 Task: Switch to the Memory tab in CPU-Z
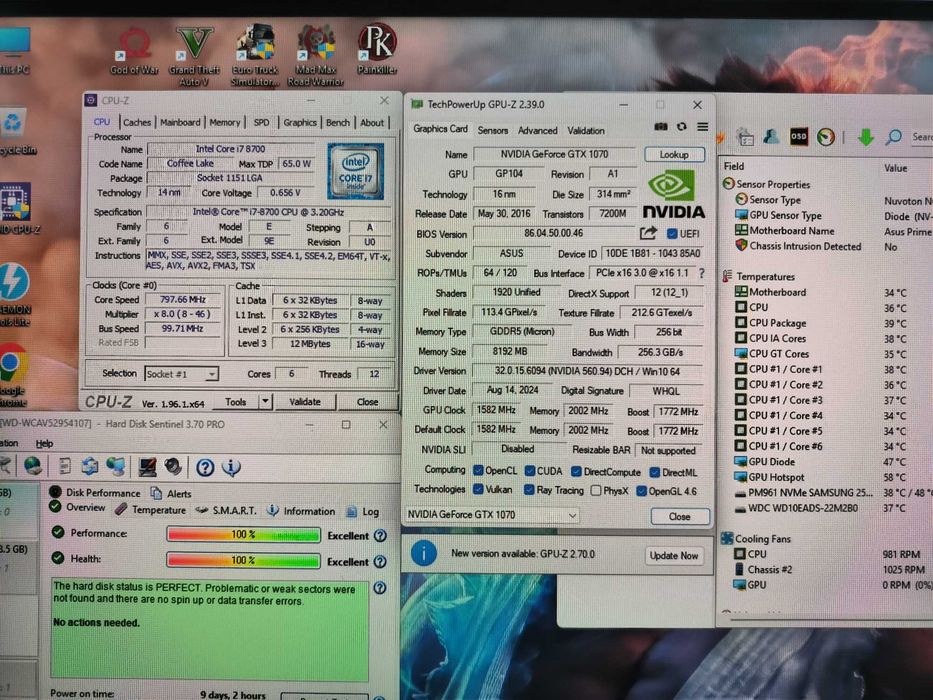coord(225,122)
